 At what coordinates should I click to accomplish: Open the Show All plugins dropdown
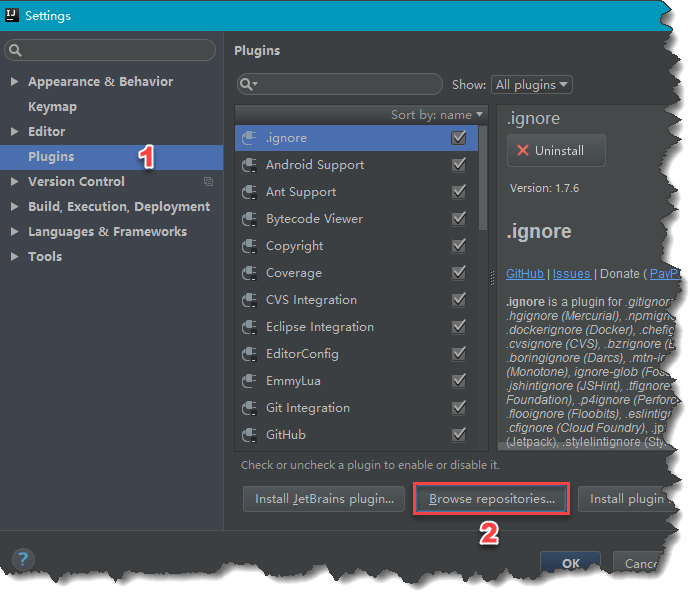532,84
